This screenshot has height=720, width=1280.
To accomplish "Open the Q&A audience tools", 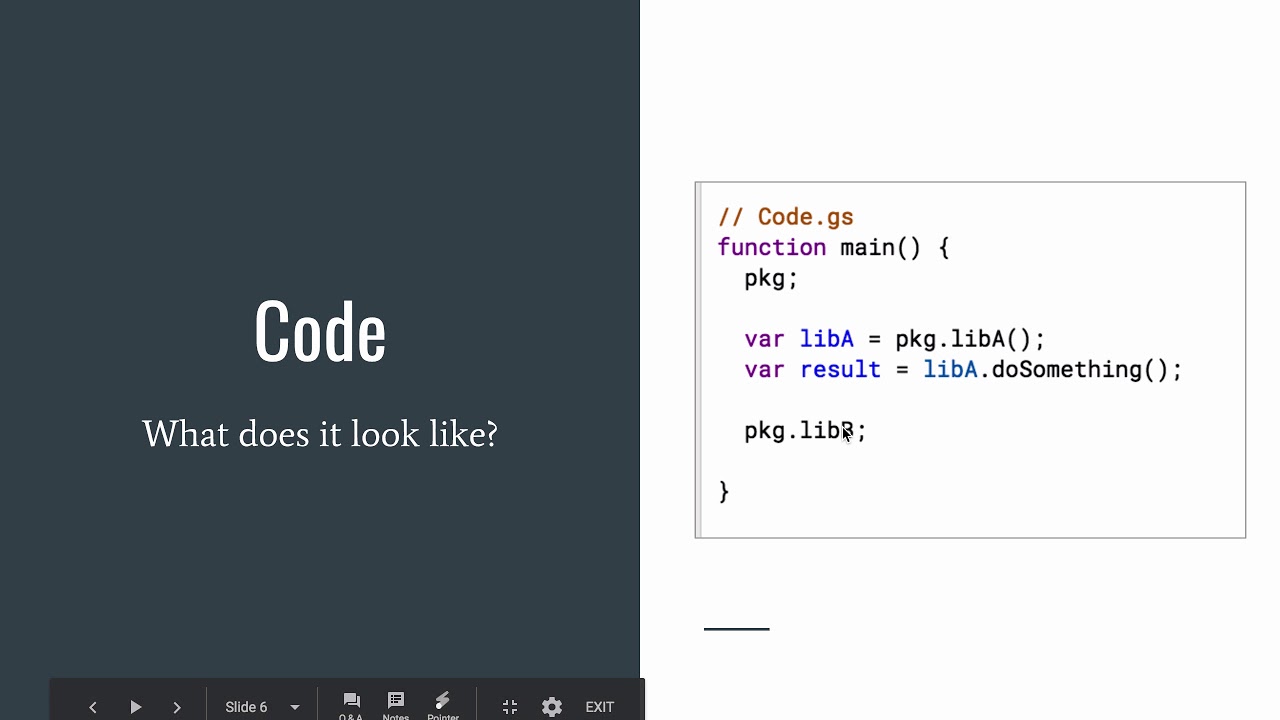I will [351, 705].
